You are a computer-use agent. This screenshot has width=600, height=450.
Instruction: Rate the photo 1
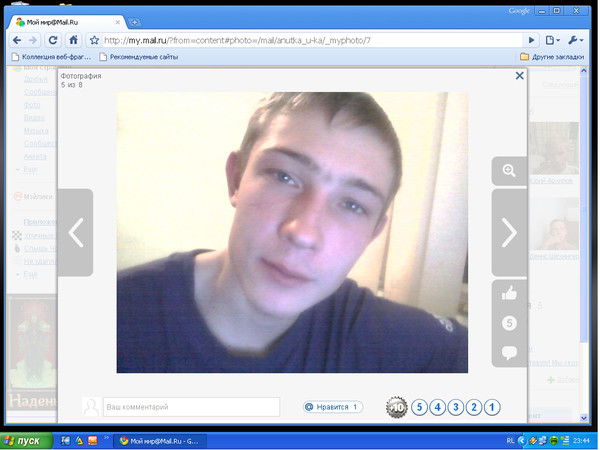tap(492, 407)
